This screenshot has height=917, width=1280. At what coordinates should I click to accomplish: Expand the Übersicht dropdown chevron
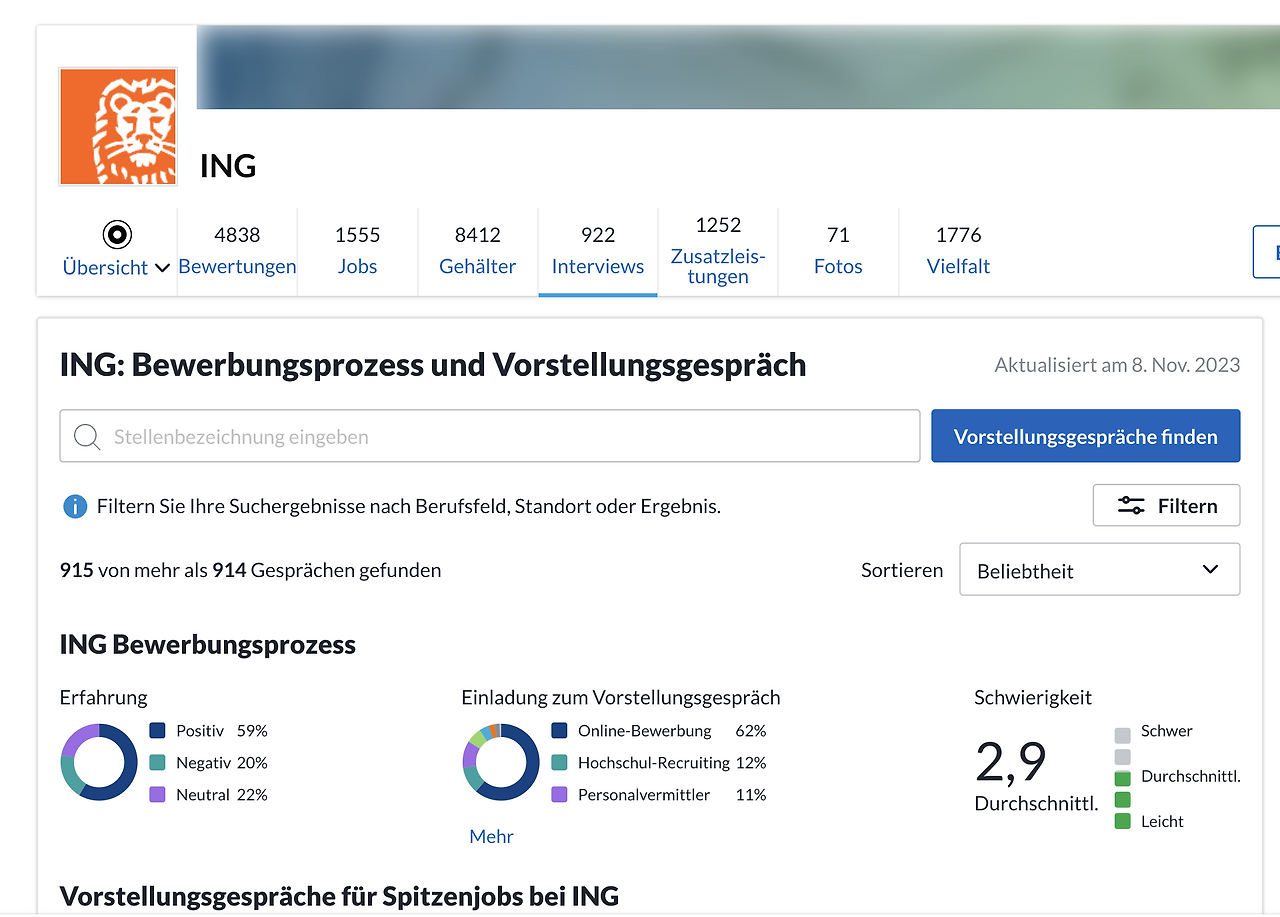pyautogui.click(x=162, y=268)
